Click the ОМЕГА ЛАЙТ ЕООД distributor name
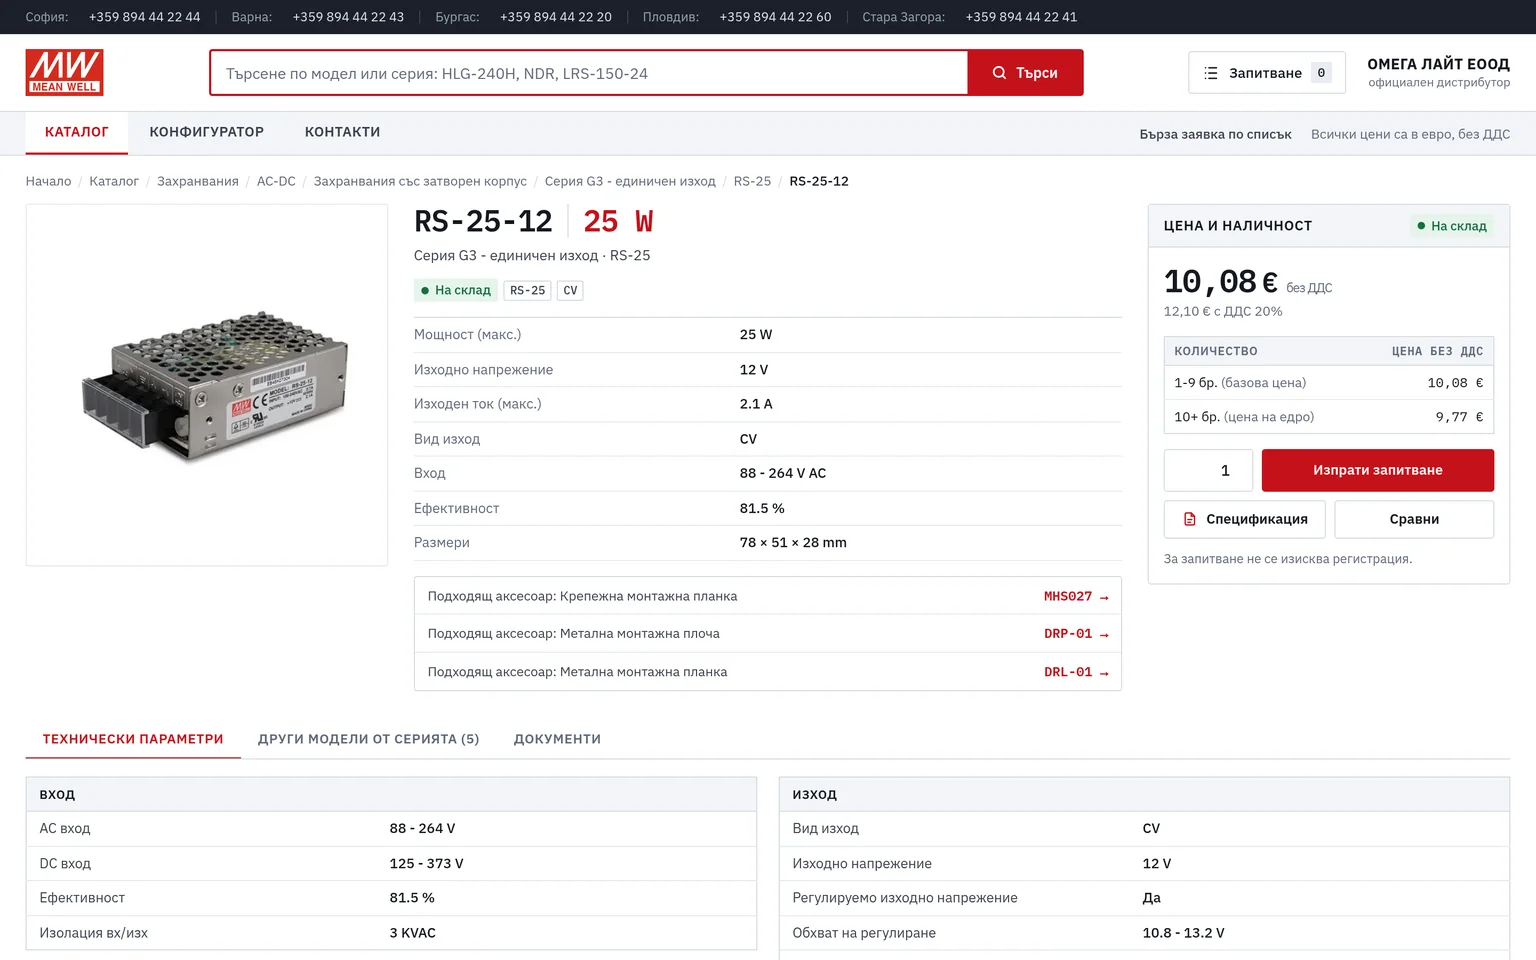The image size is (1536, 960). [x=1438, y=64]
